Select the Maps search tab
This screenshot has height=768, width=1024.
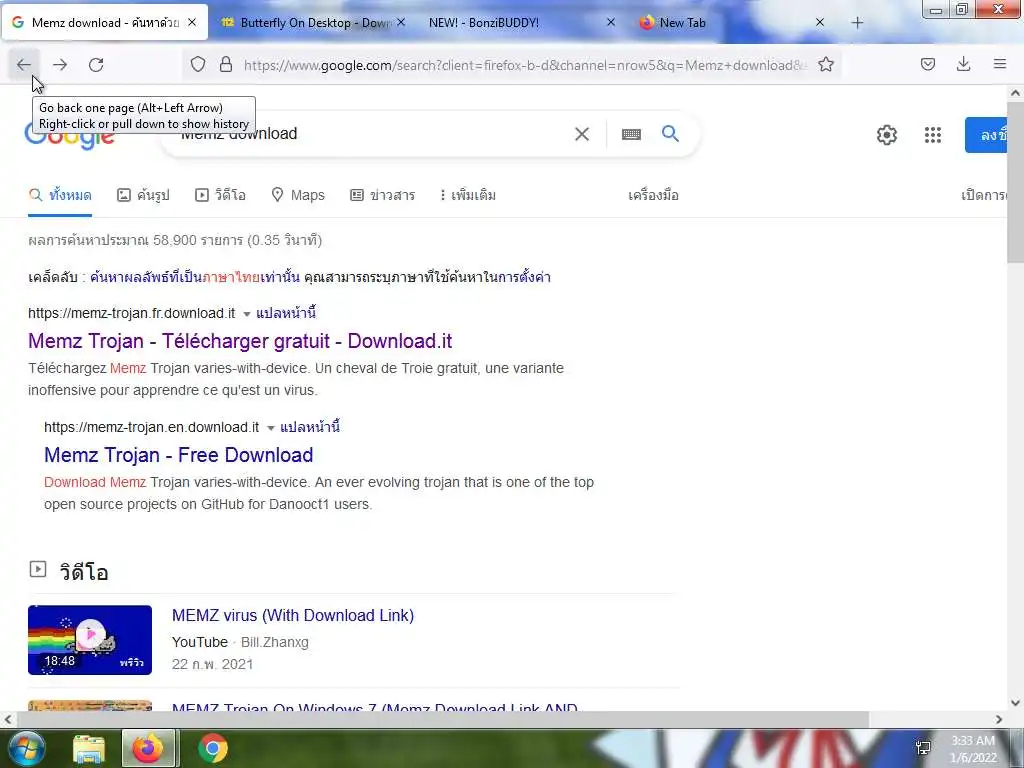[x=298, y=195]
